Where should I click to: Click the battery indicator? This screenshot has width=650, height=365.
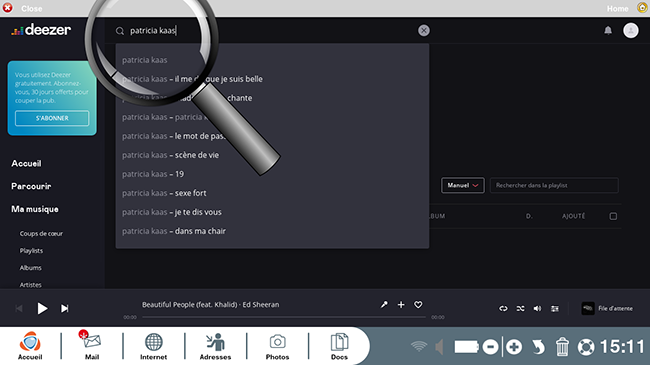pos(466,347)
